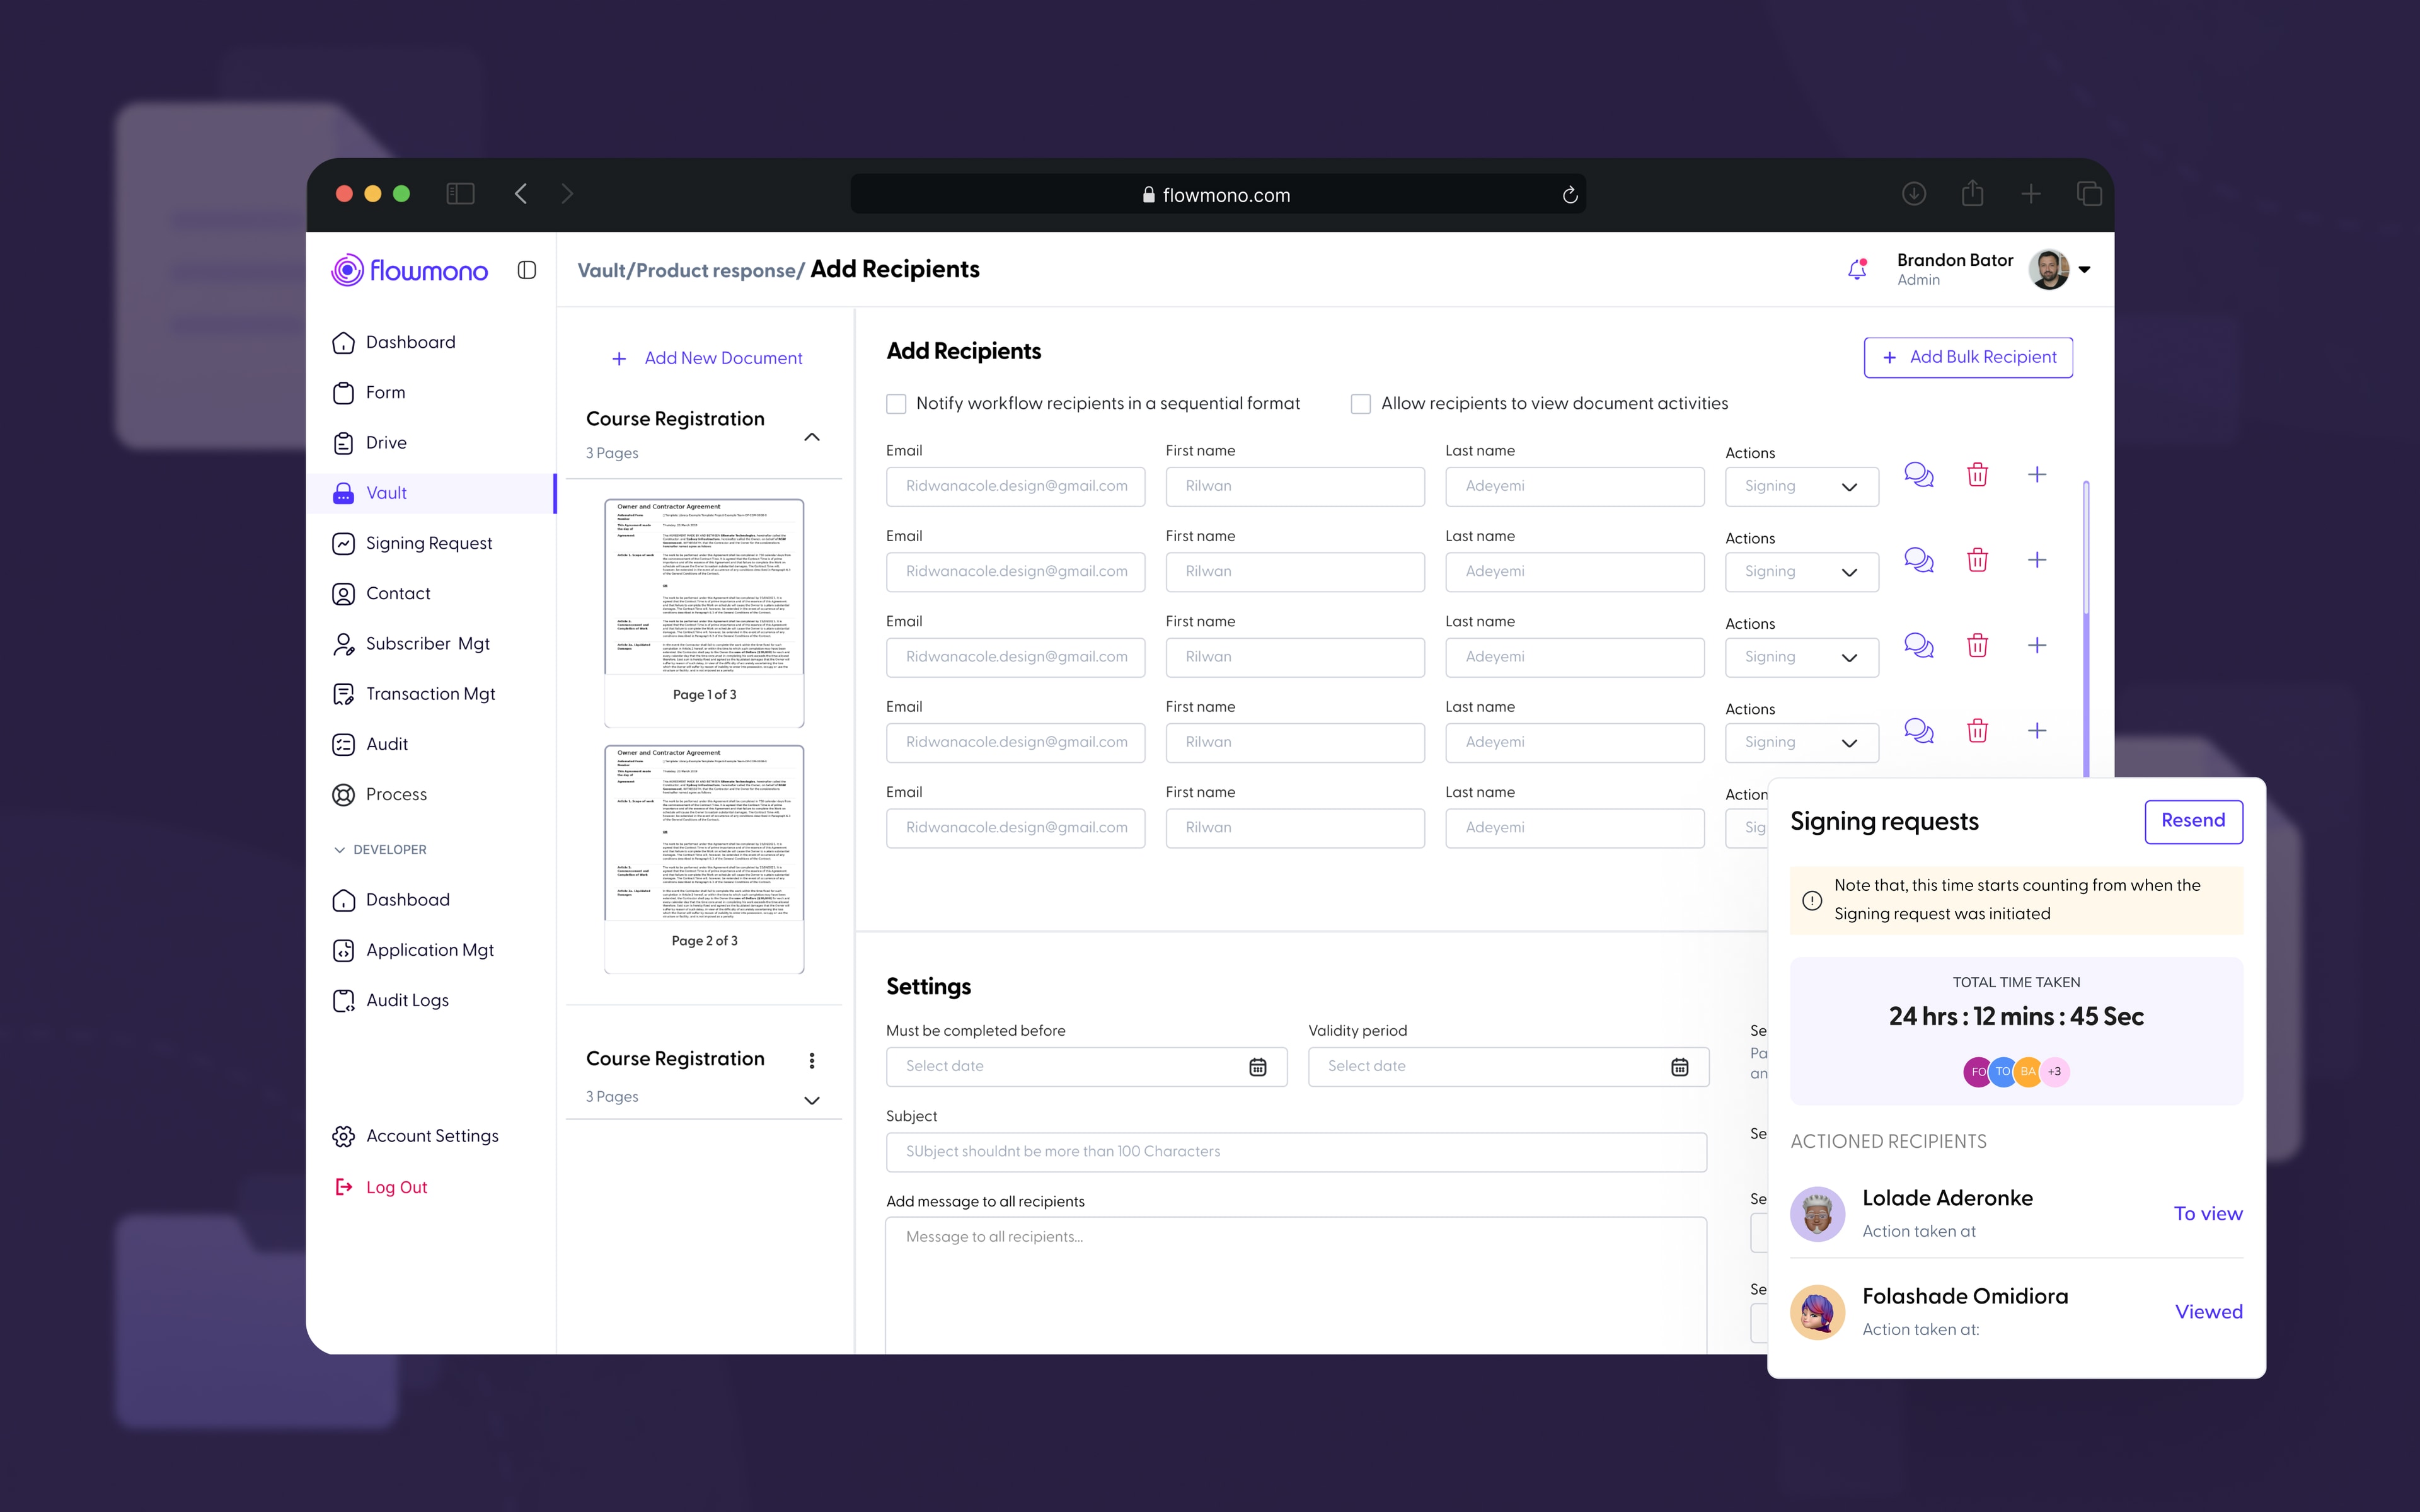Open Signing Request in sidebar
Viewport: 2420px width, 1512px height.
tap(412, 543)
